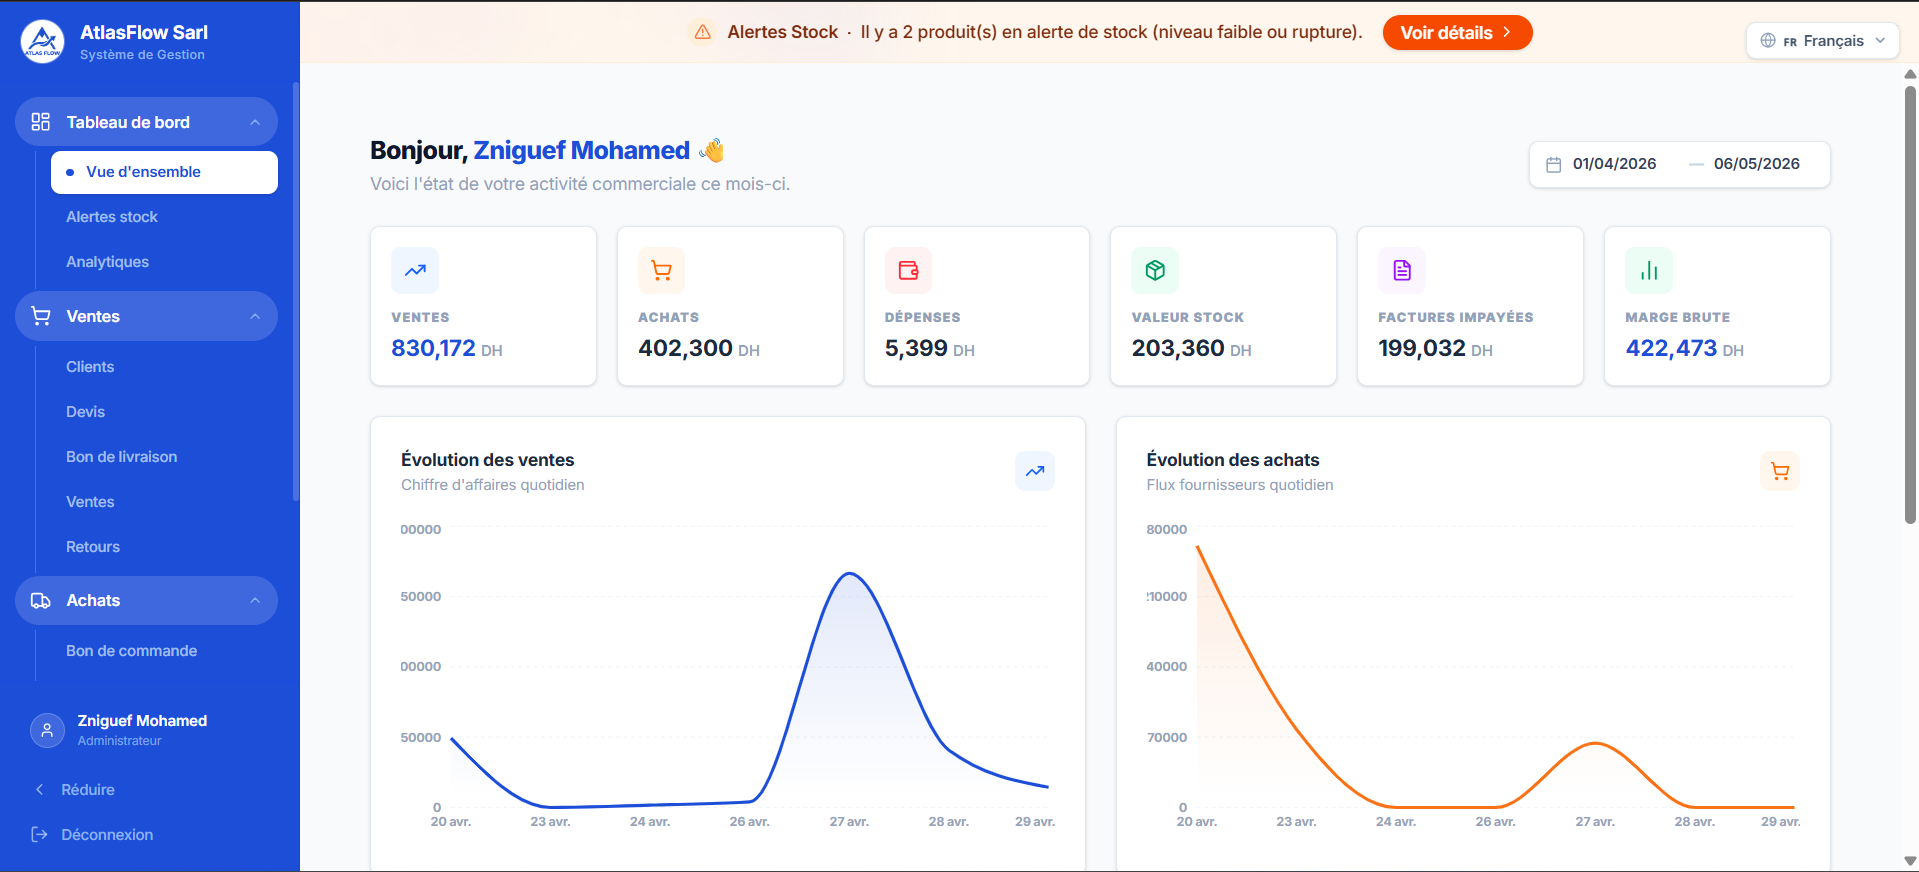Viewport: 1919px width, 872px height.
Task: Click the cart icon in Évolution des achats
Action: click(x=1780, y=471)
